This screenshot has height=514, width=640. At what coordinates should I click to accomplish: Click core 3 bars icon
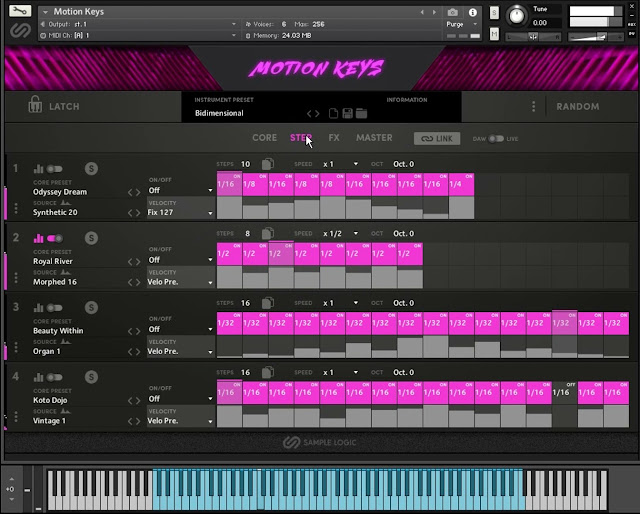point(38,307)
